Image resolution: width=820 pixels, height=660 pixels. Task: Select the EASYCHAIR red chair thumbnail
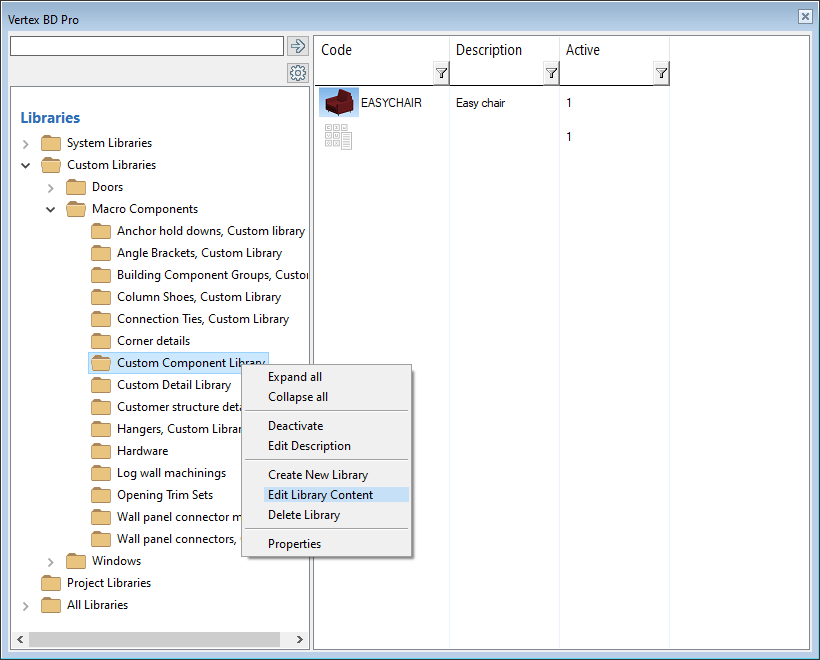(339, 103)
